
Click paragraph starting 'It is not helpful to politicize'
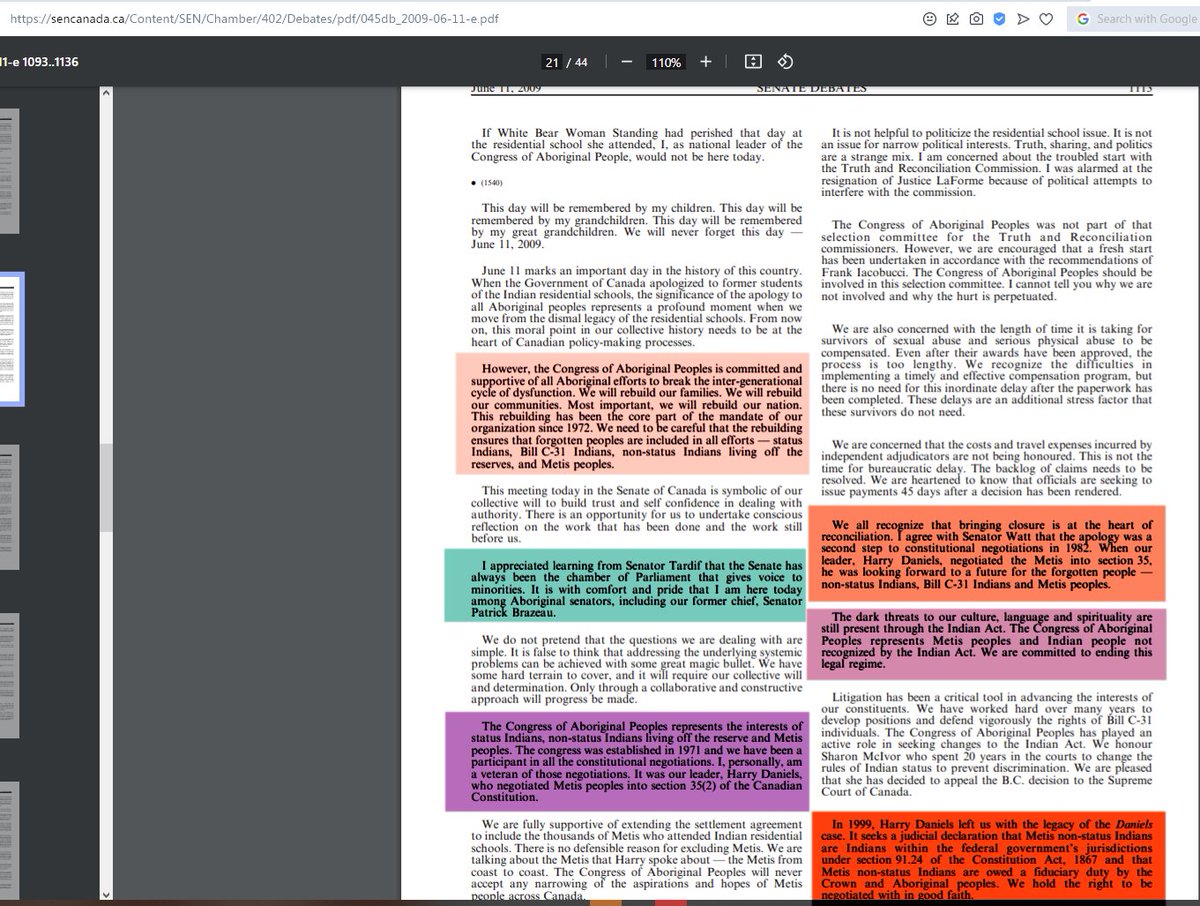[986, 163]
